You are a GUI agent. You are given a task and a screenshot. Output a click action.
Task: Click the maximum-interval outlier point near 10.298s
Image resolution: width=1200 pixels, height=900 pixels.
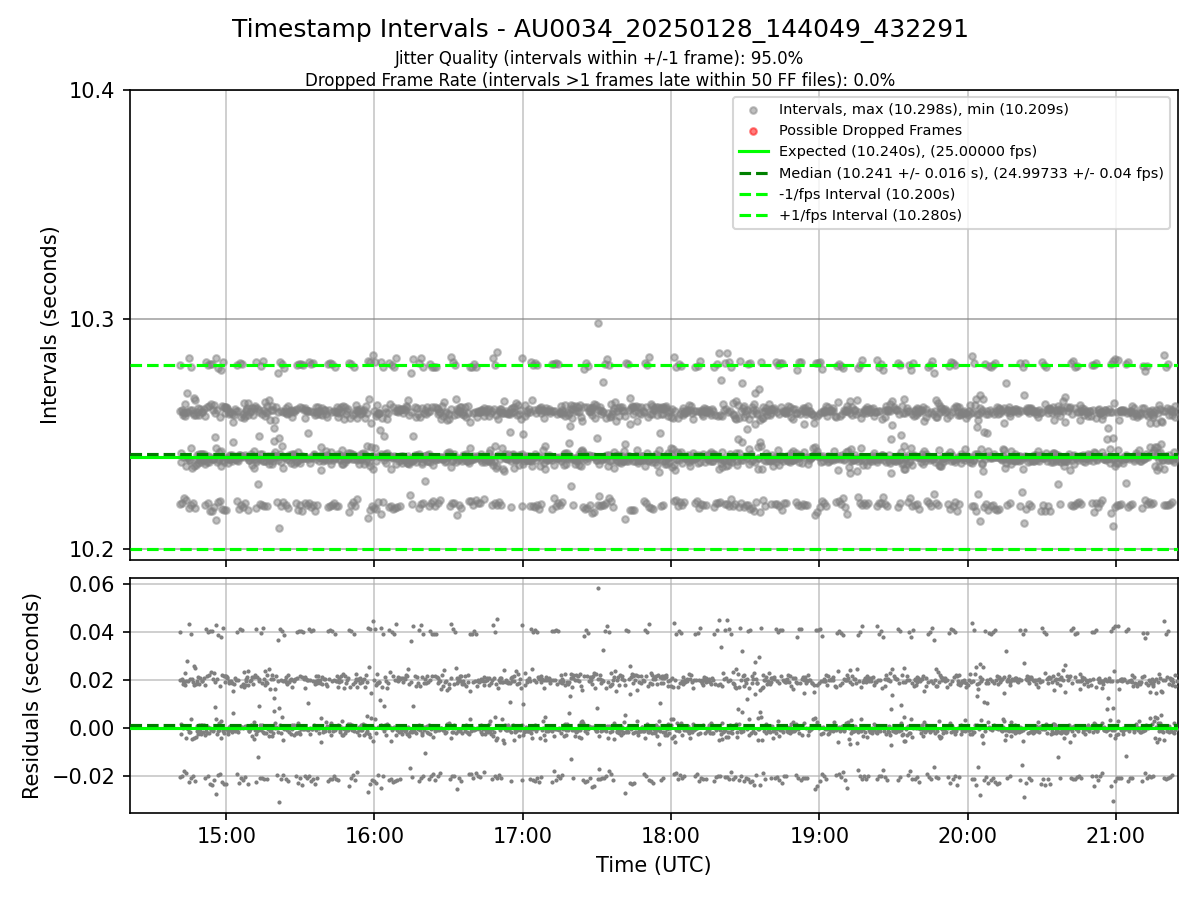(598, 323)
